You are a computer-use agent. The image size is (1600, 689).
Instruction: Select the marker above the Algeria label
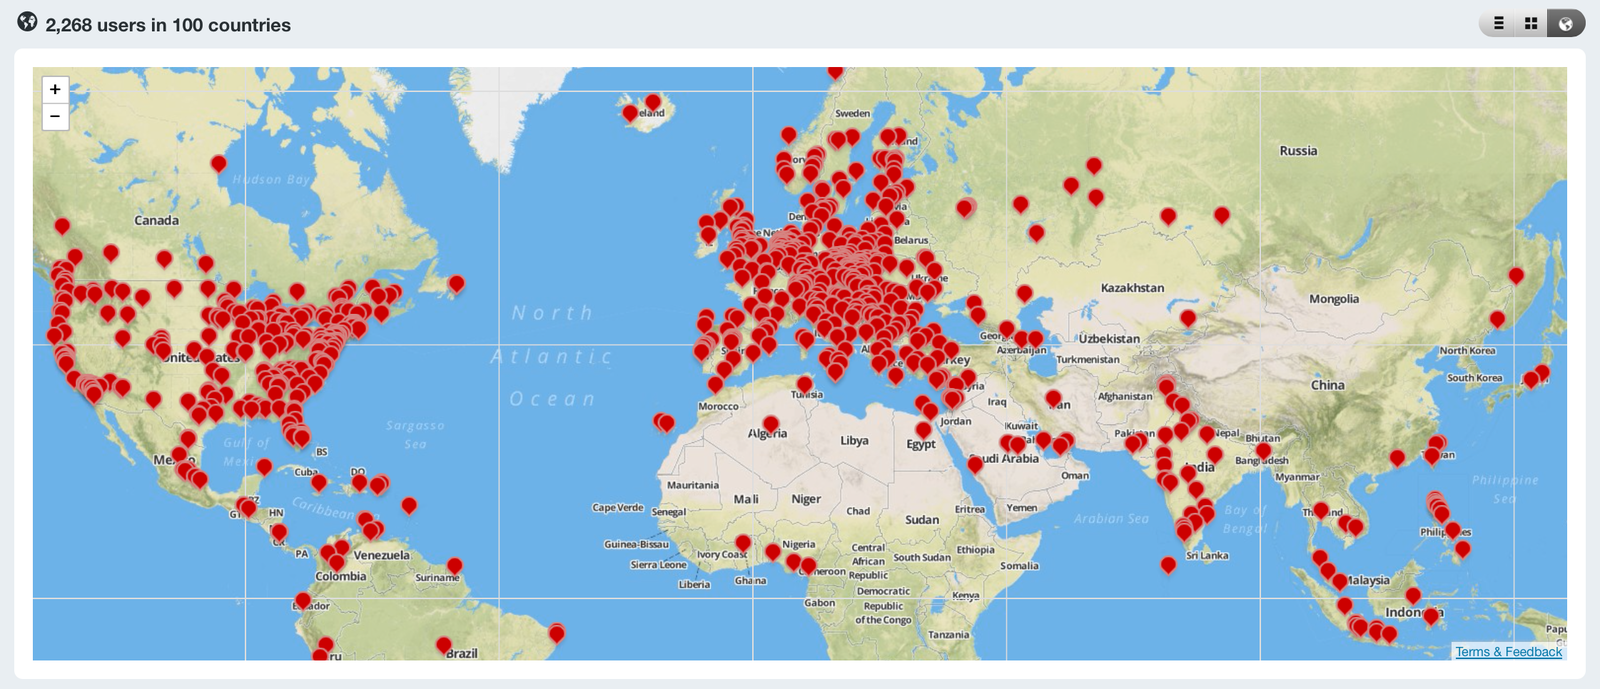point(770,424)
